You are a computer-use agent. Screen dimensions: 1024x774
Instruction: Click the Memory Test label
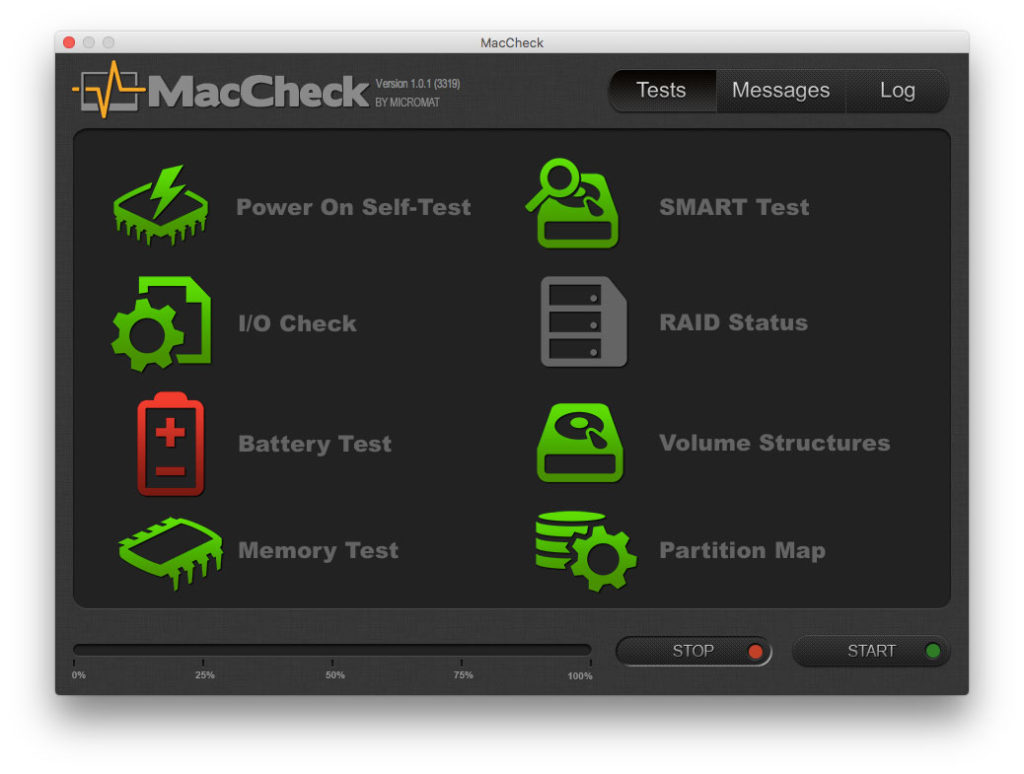pyautogui.click(x=318, y=551)
